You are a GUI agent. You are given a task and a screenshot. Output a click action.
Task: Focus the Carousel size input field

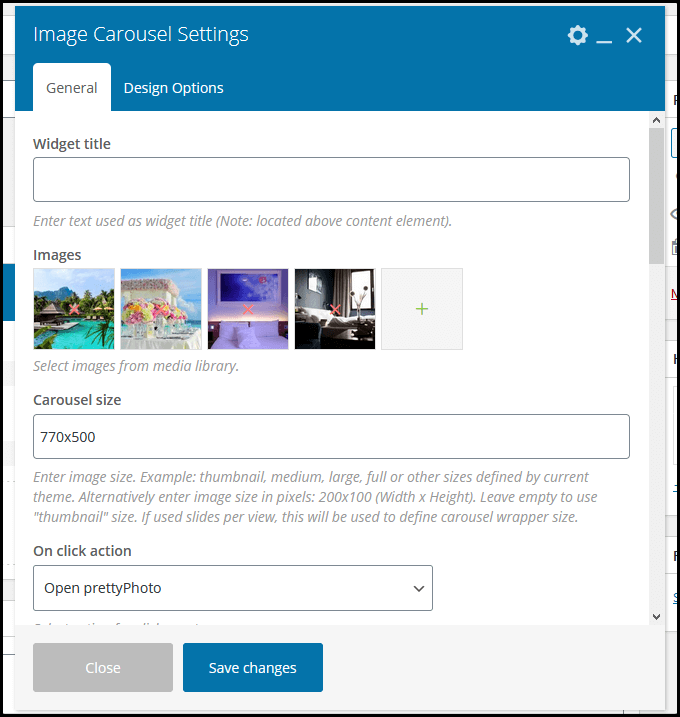coord(331,437)
